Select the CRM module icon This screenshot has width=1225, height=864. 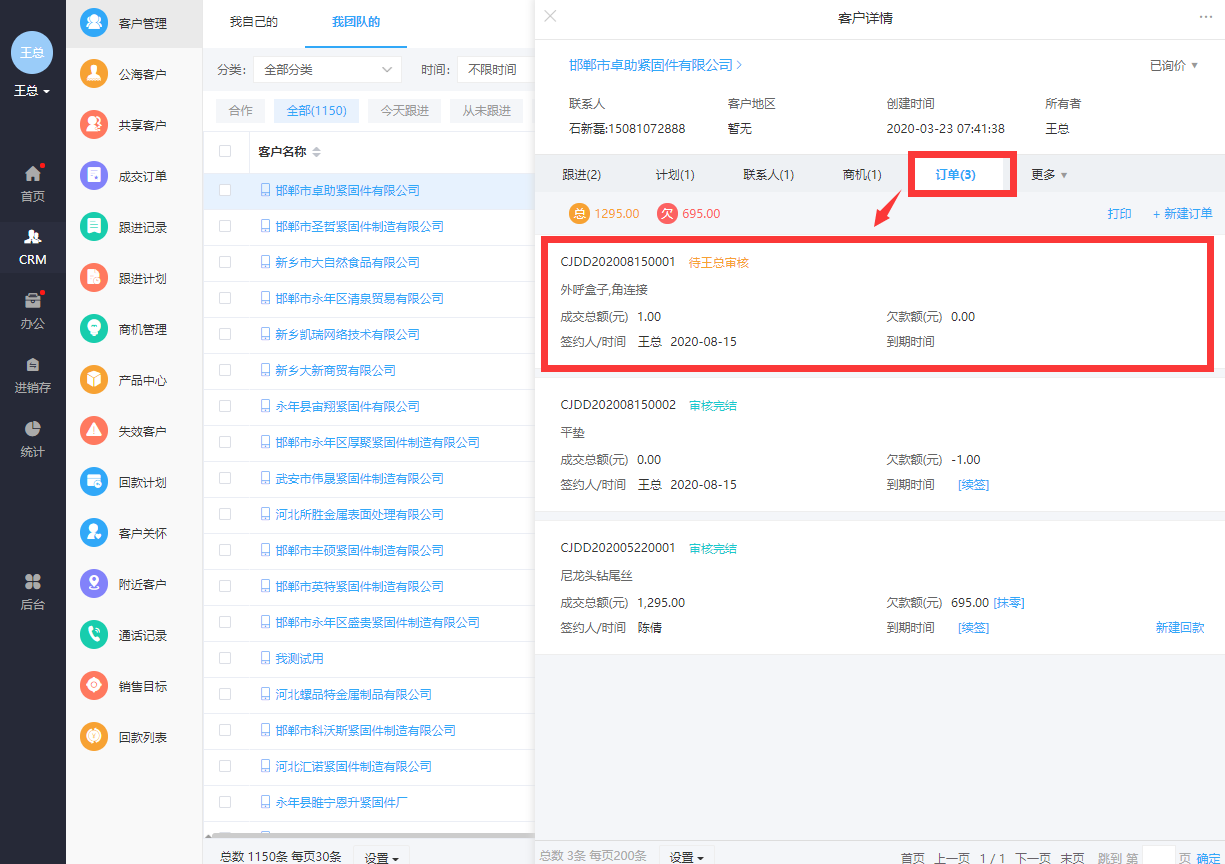[33, 237]
